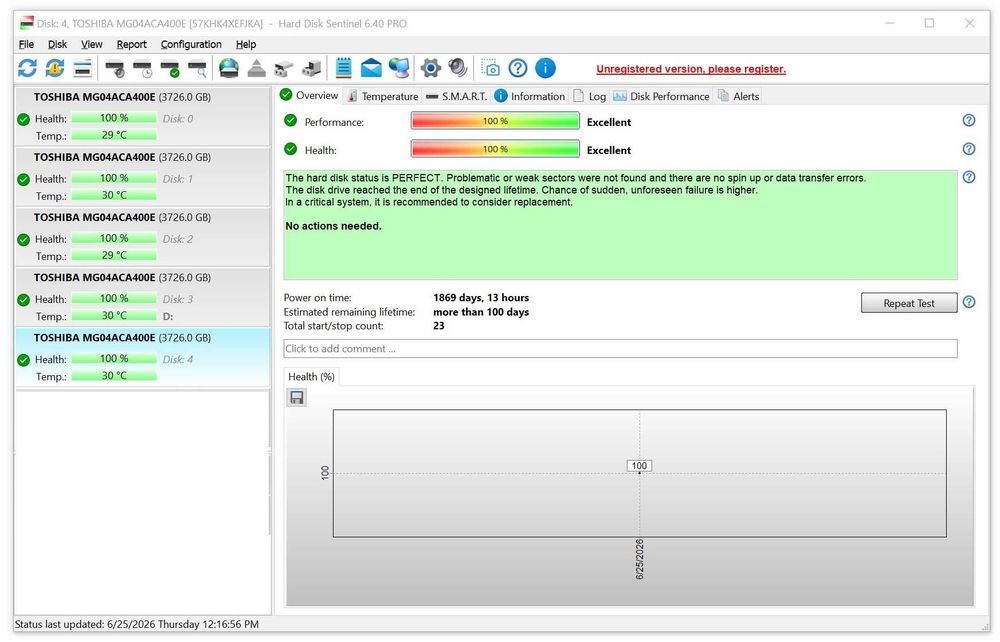1000x642 pixels.
Task: Click the blue Refresh arrows icon
Action: 27,68
